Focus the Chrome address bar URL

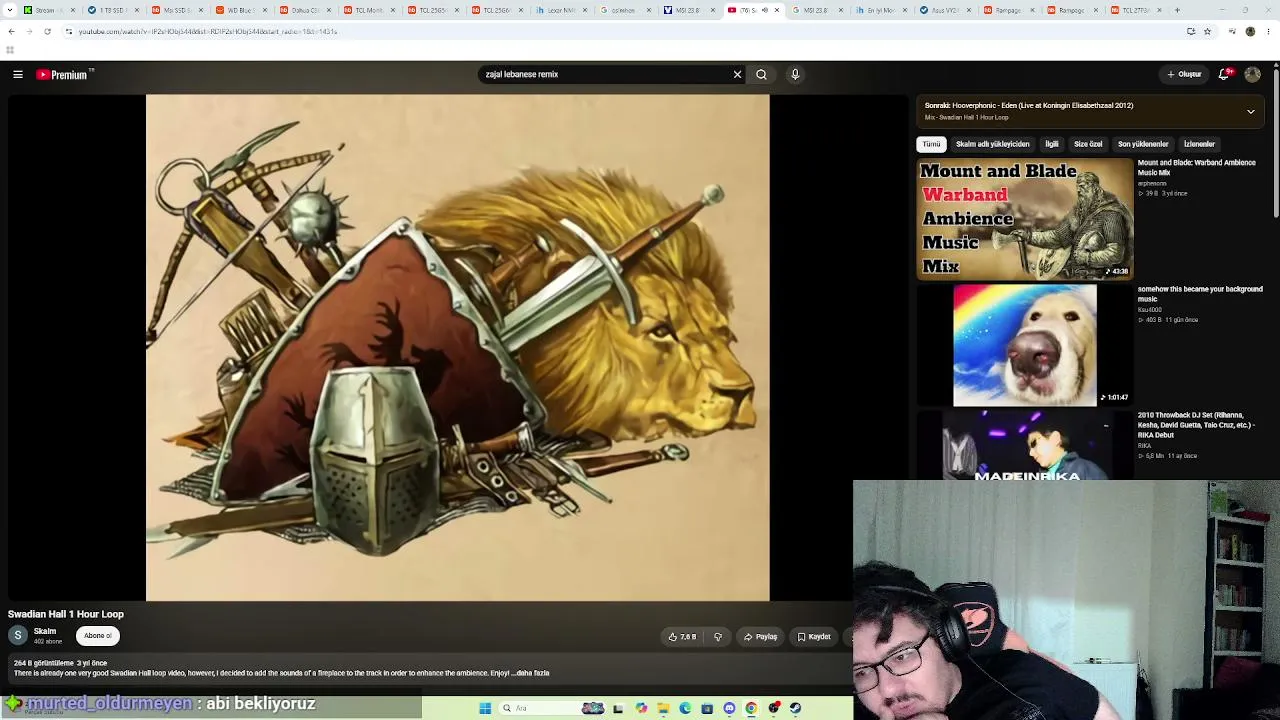207,31
